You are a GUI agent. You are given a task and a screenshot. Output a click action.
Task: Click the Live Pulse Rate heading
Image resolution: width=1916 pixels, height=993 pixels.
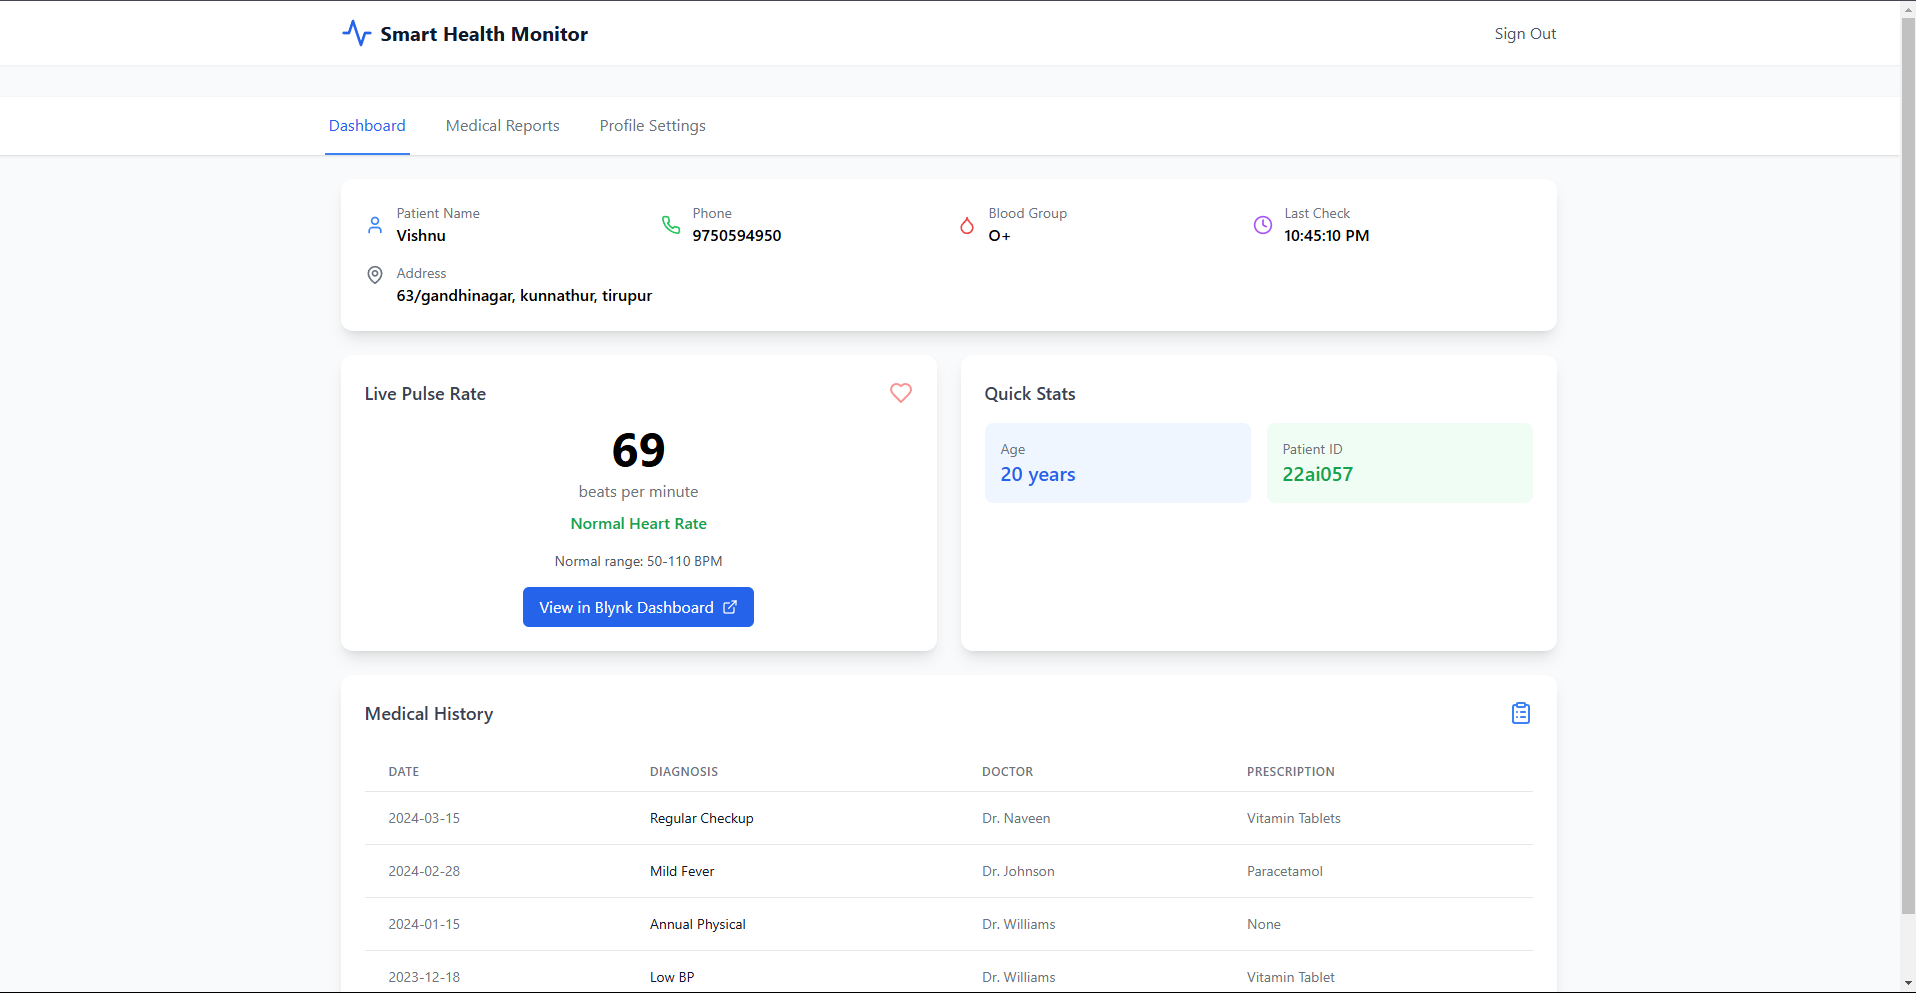point(425,394)
